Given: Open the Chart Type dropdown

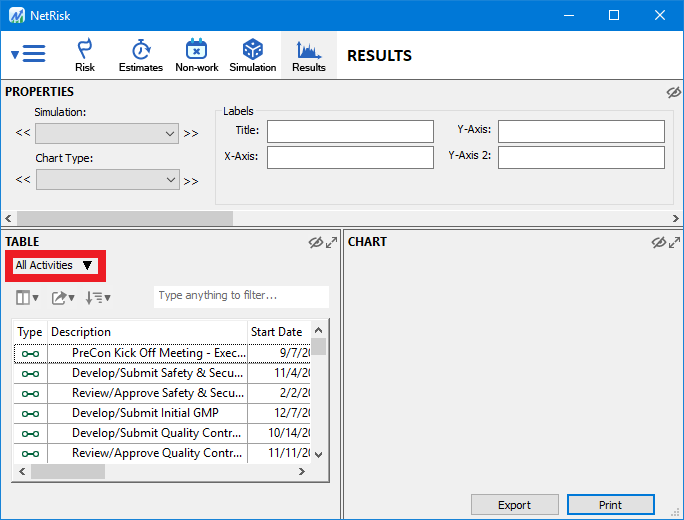Looking at the screenshot, I should tap(107, 180).
